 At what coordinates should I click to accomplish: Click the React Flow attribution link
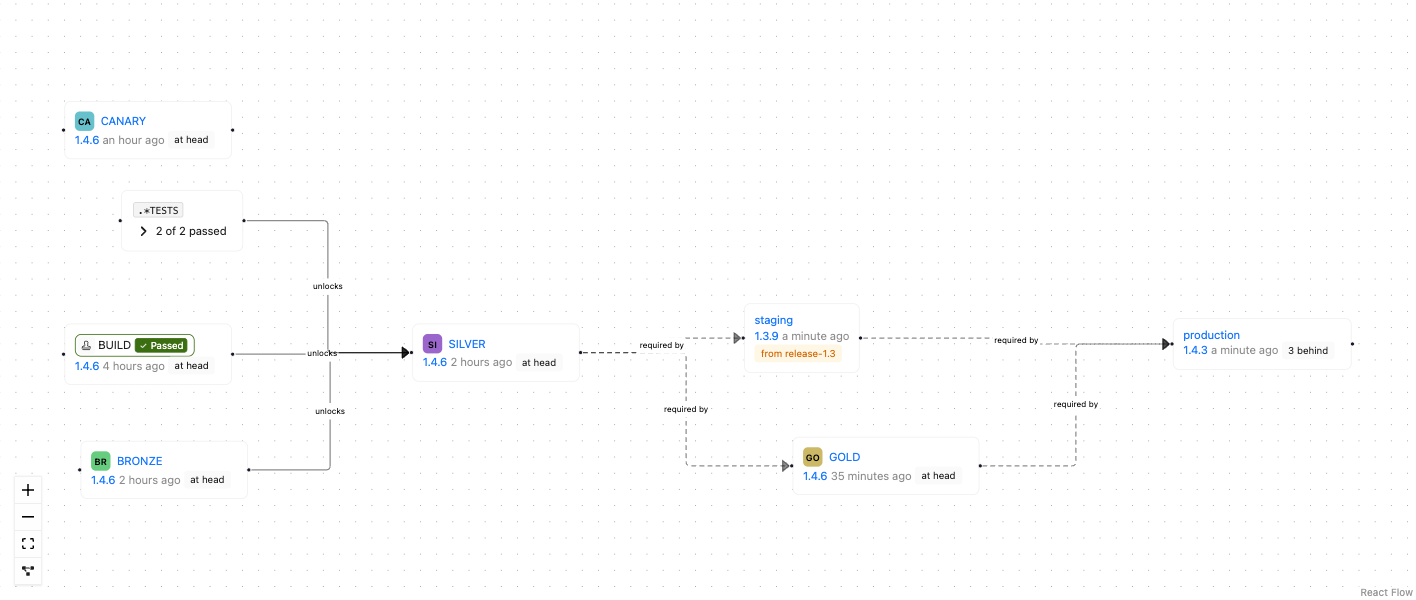tap(1386, 592)
